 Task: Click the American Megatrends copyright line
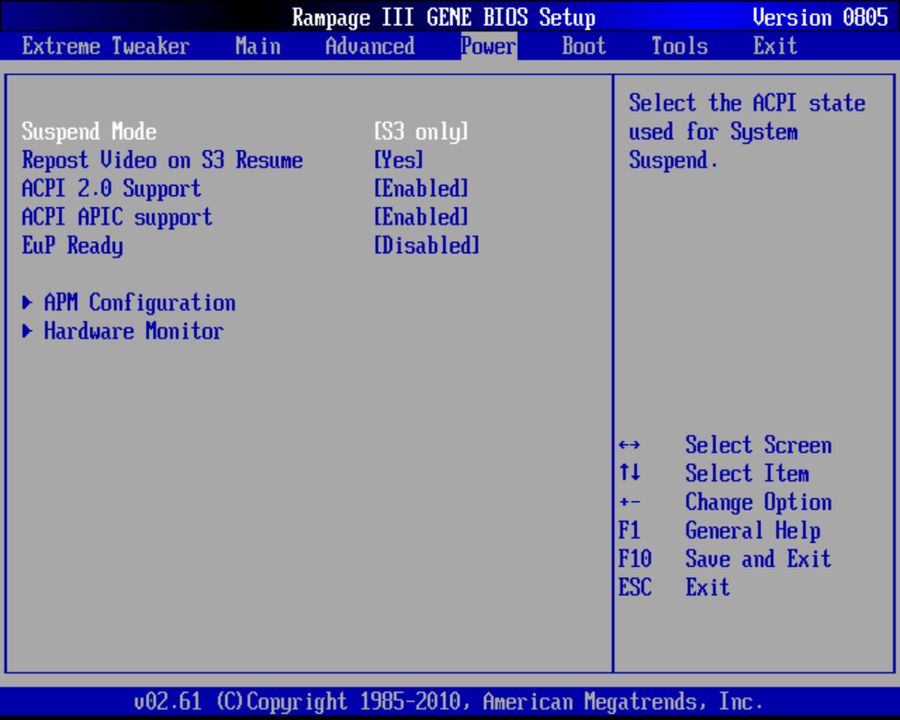[448, 702]
